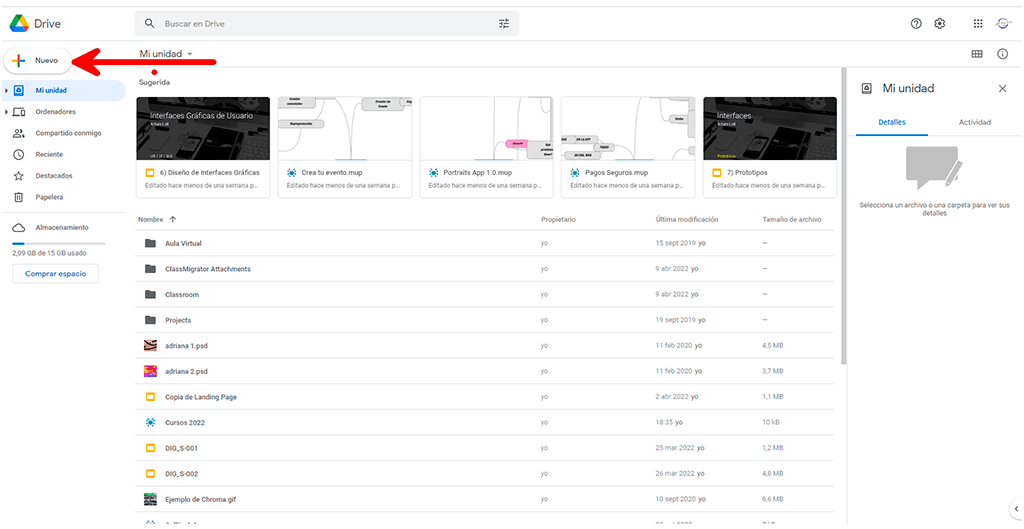
Task: Click the Tamaño de archivo column header
Action: pos(792,219)
